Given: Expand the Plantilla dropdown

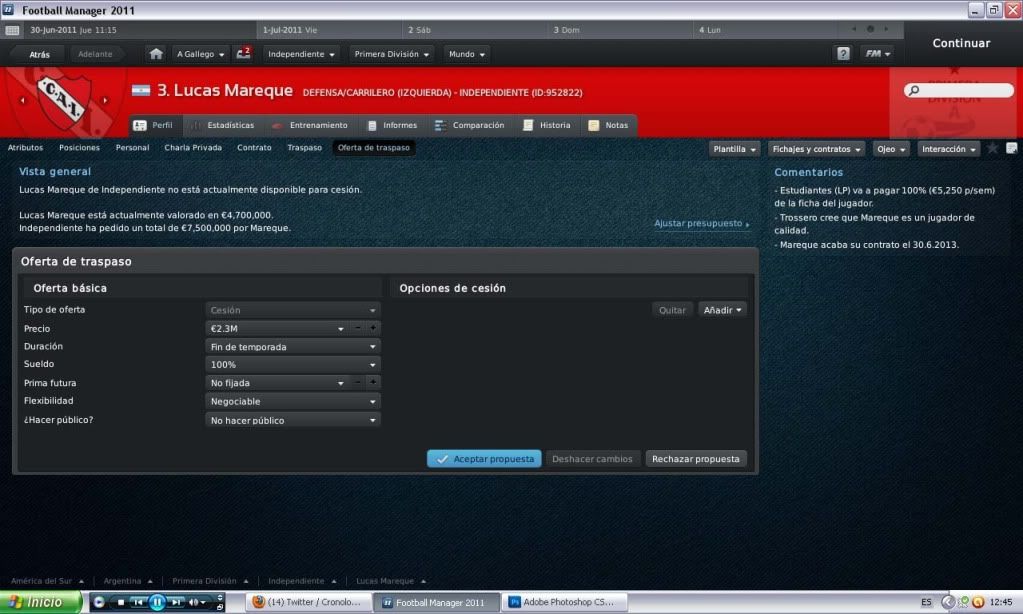Looking at the screenshot, I should tap(735, 149).
